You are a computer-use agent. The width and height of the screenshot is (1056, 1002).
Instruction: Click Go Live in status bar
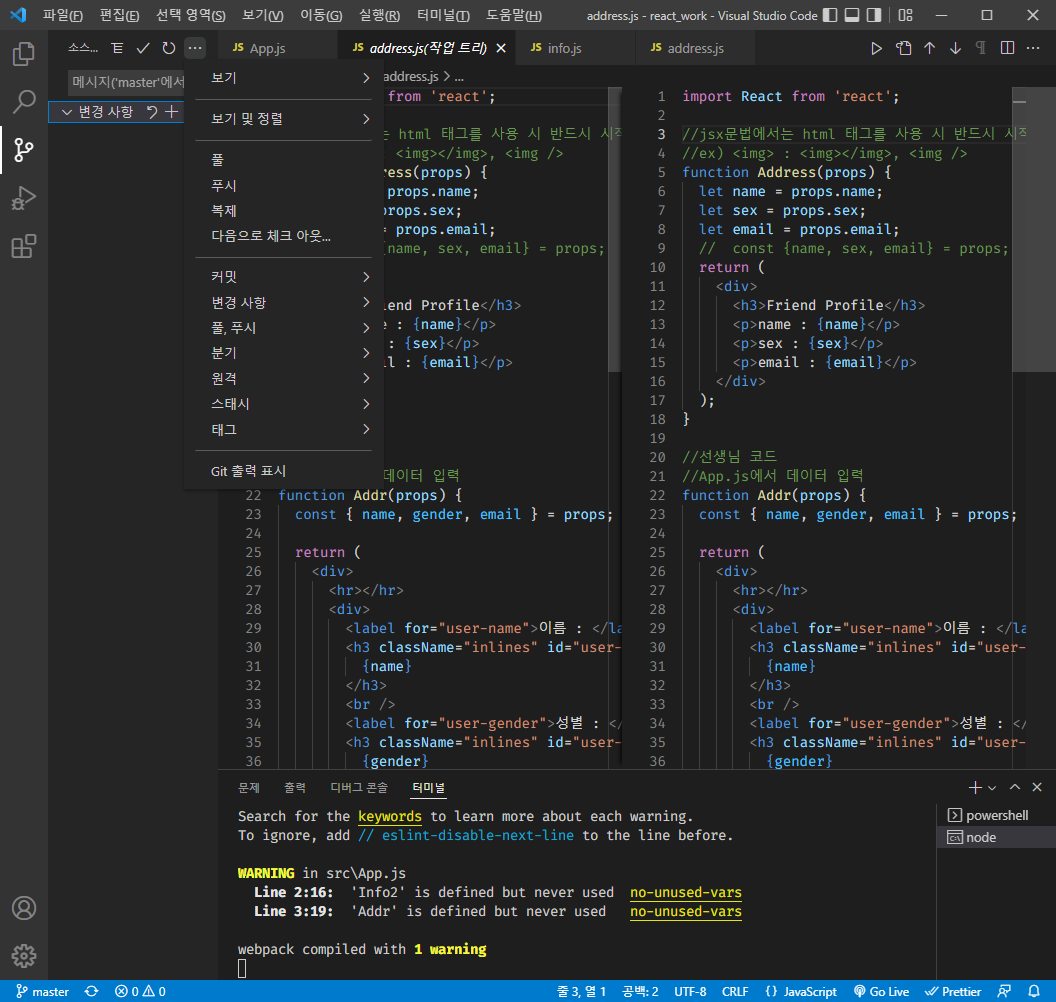(882, 991)
